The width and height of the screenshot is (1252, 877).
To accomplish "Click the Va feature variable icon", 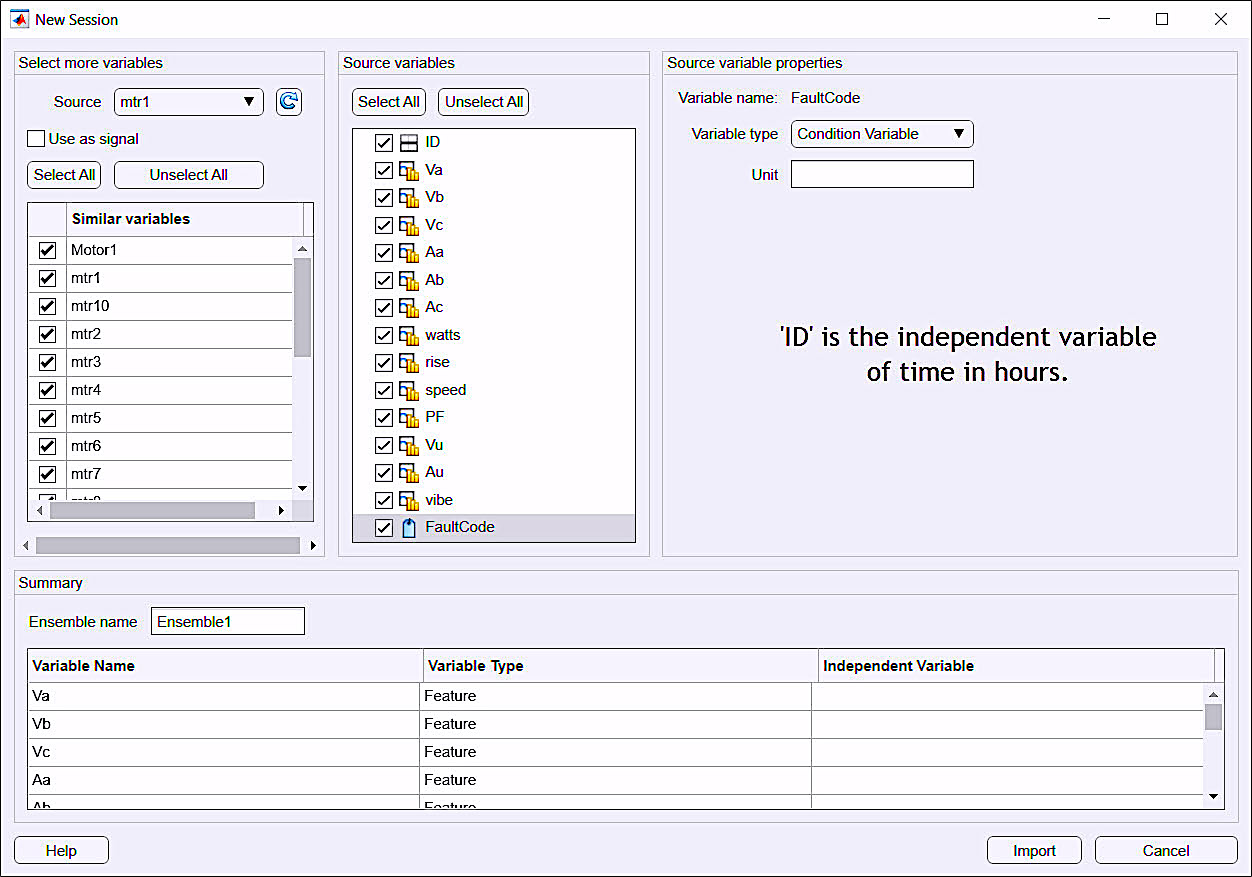I will point(408,170).
